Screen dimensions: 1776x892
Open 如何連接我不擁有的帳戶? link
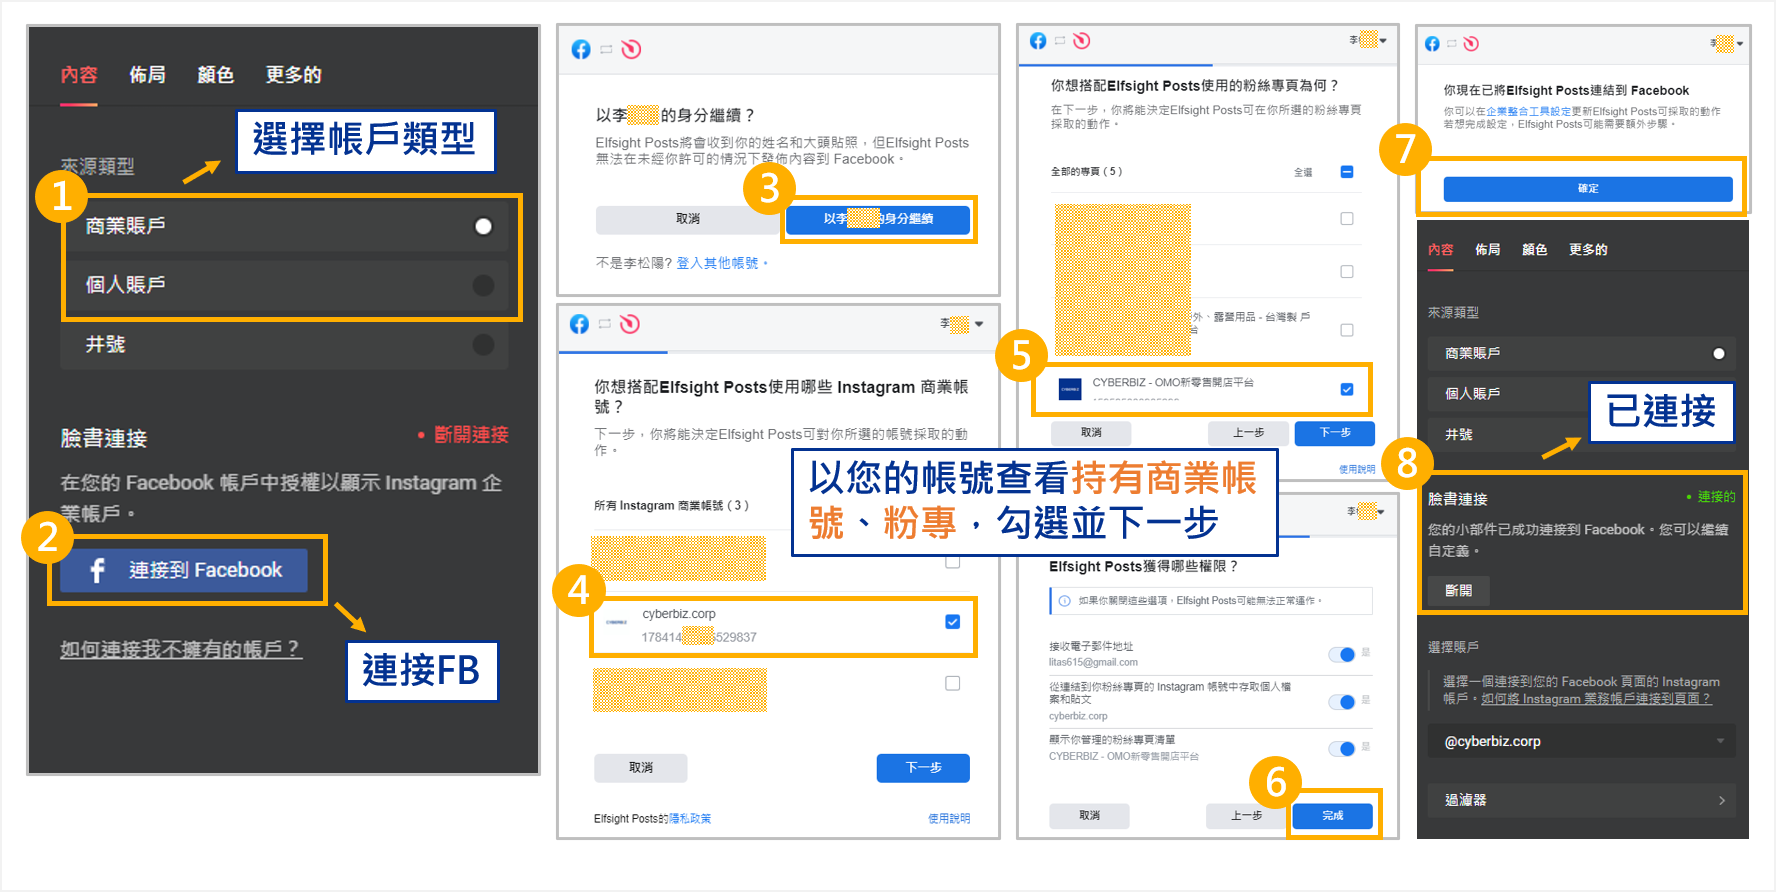pyautogui.click(x=181, y=649)
